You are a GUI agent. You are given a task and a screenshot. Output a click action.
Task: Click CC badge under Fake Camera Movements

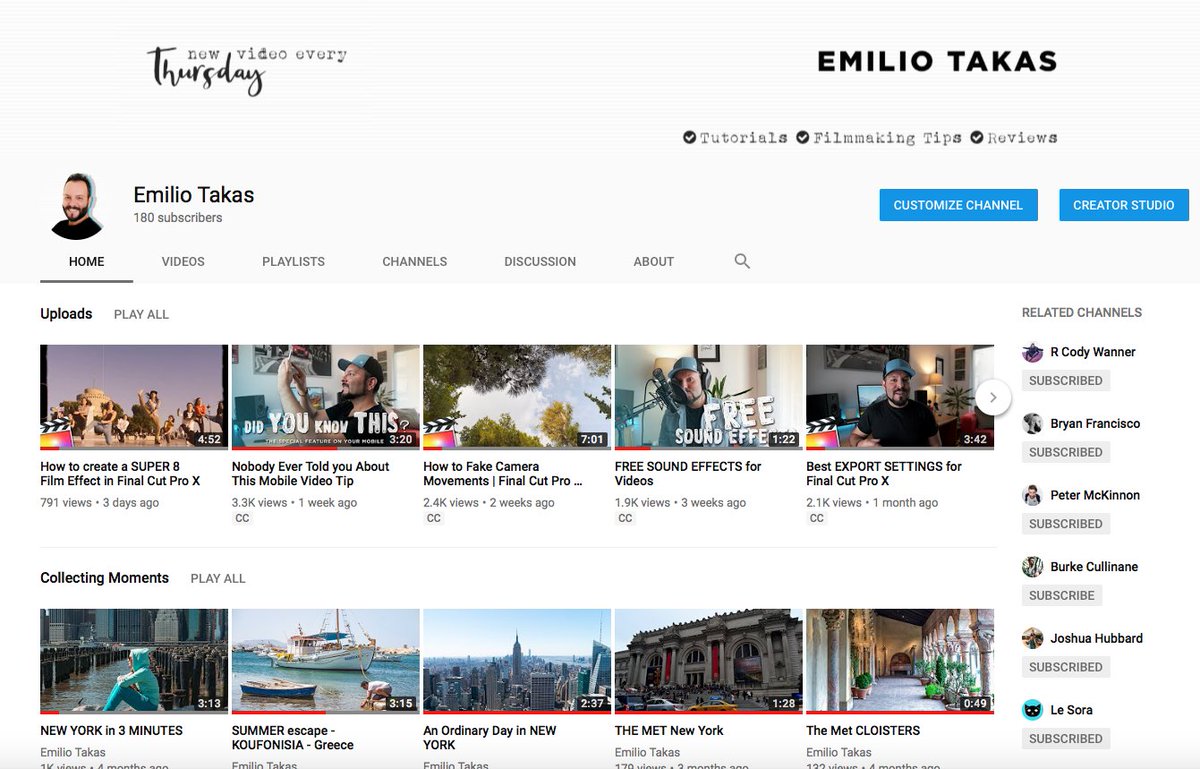pyautogui.click(x=434, y=519)
